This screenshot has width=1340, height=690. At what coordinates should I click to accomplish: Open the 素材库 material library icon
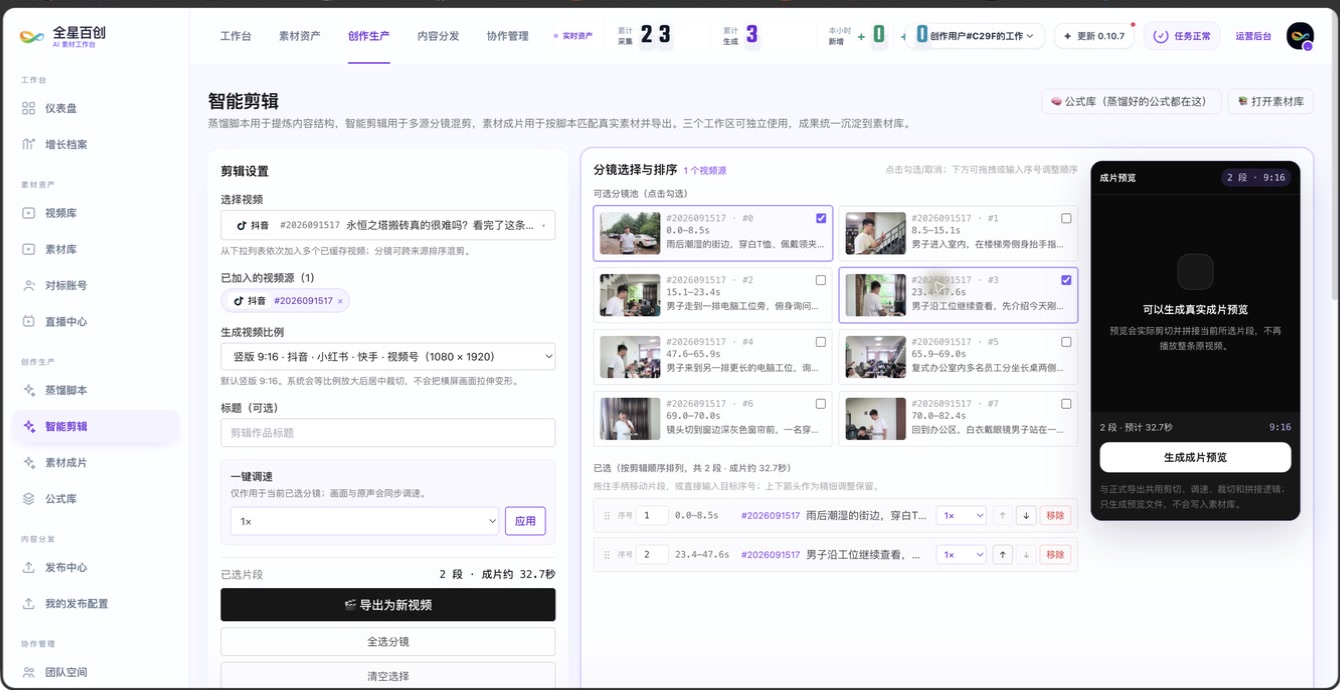pyautogui.click(x=28, y=249)
